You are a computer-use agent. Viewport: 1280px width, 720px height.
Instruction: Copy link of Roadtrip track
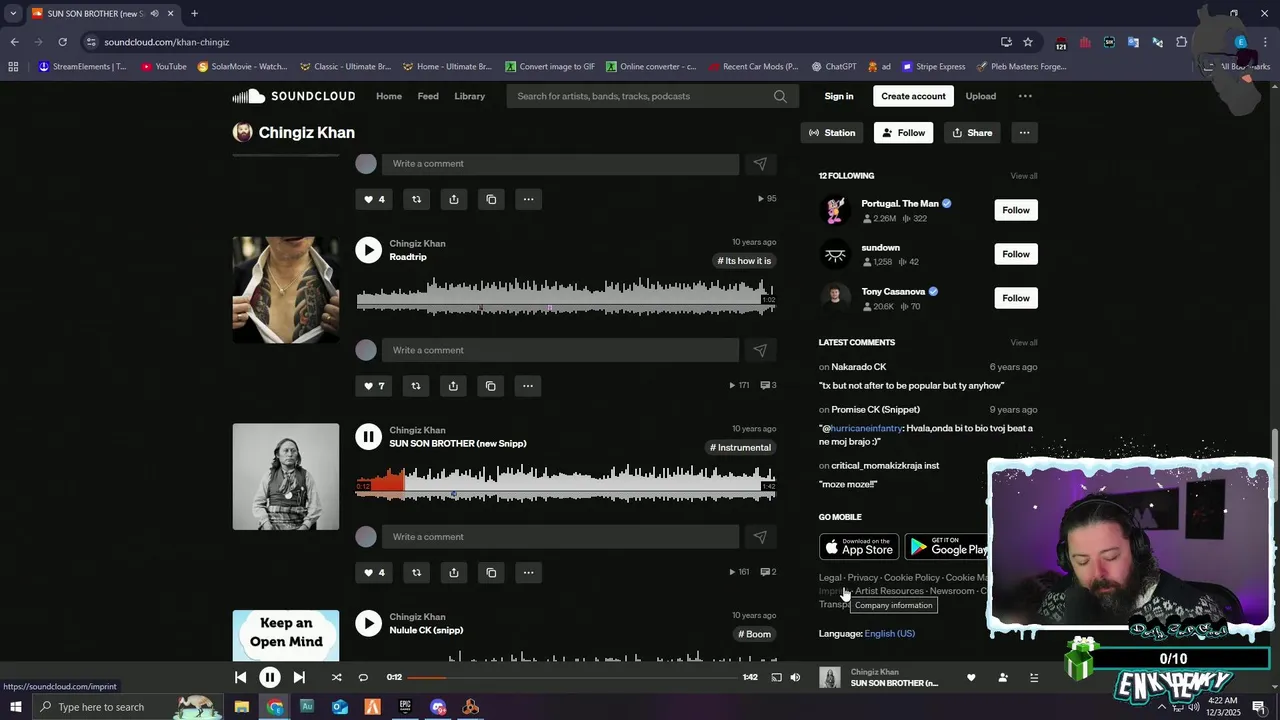491,386
